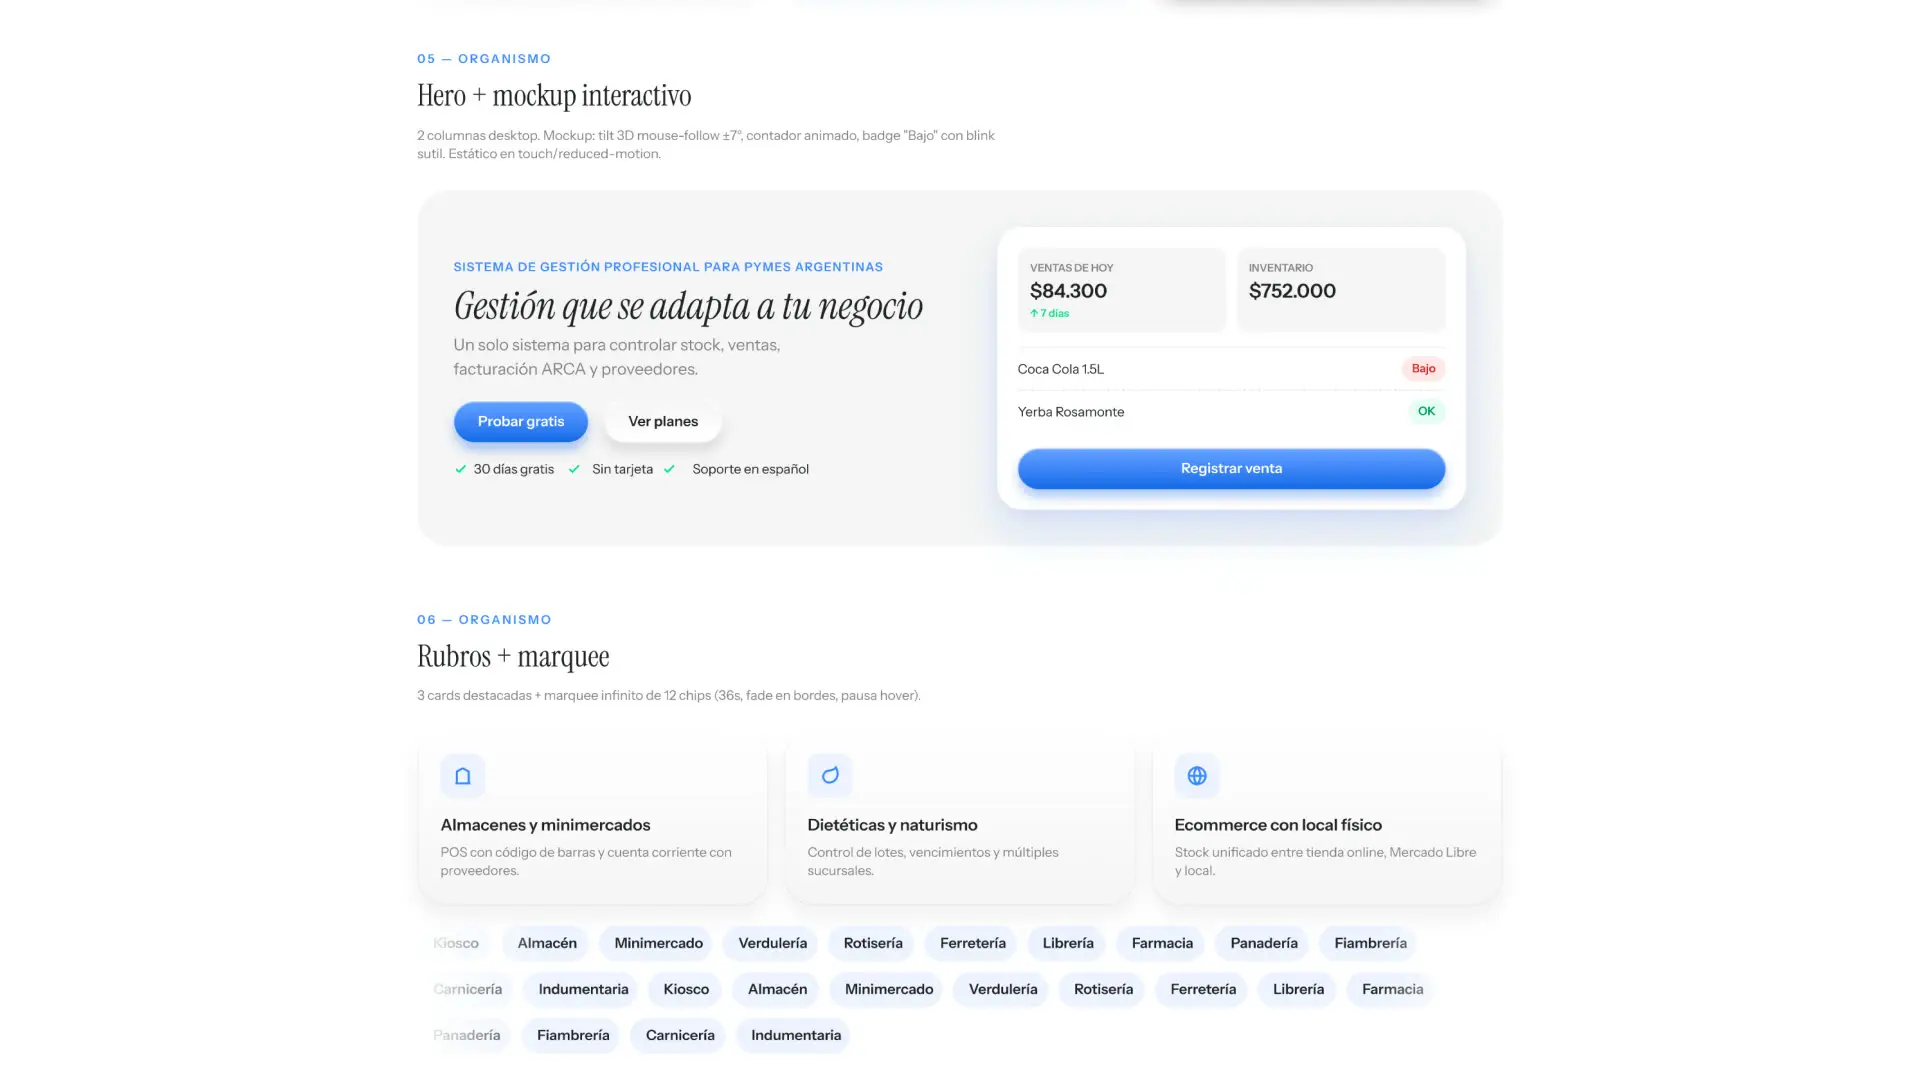1920x1080 pixels.
Task: Click the first-row Librería chip
Action: tap(1068, 943)
